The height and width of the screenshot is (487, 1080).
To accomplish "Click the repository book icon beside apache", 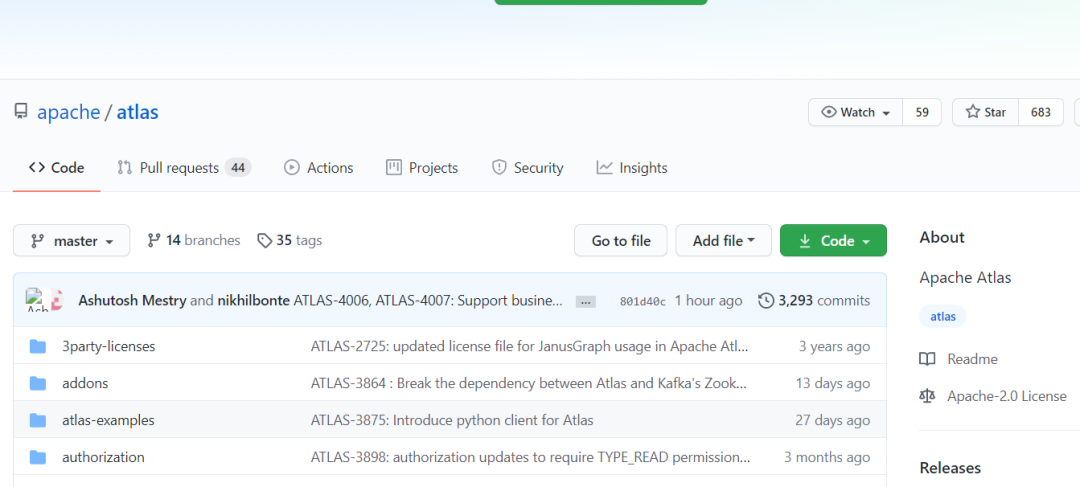I will (21, 112).
